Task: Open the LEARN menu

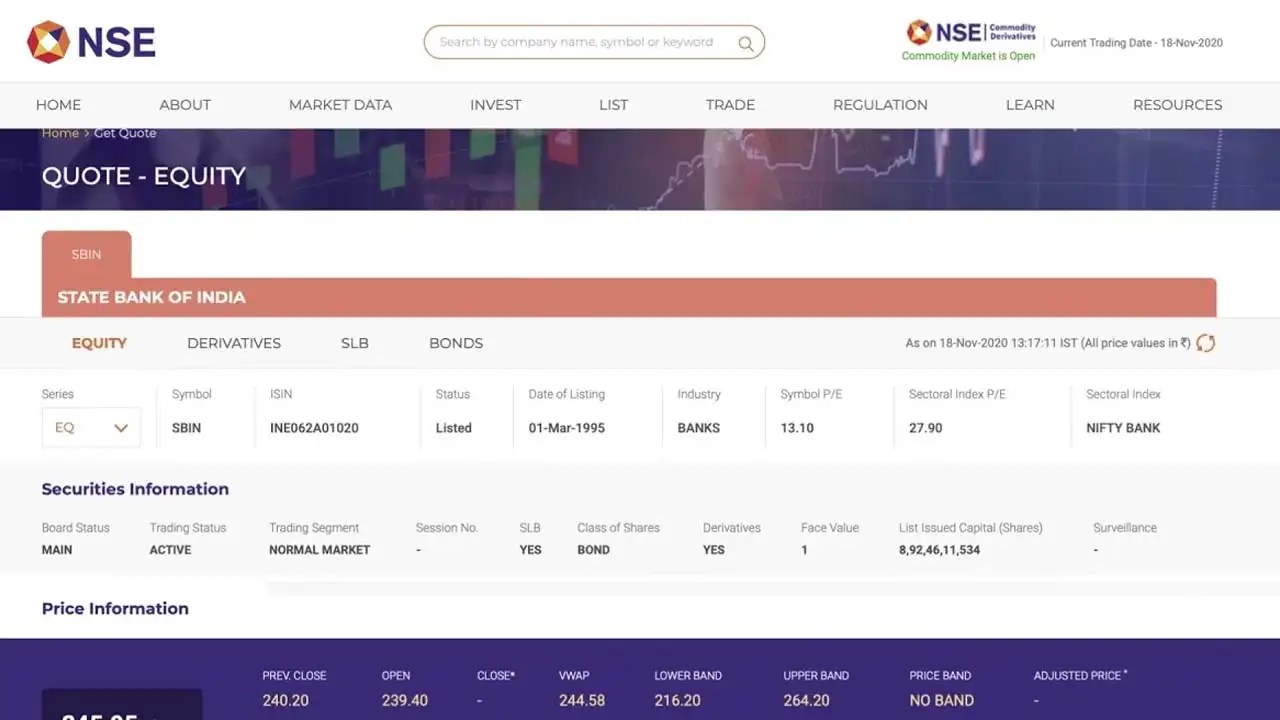Action: 1030,104
